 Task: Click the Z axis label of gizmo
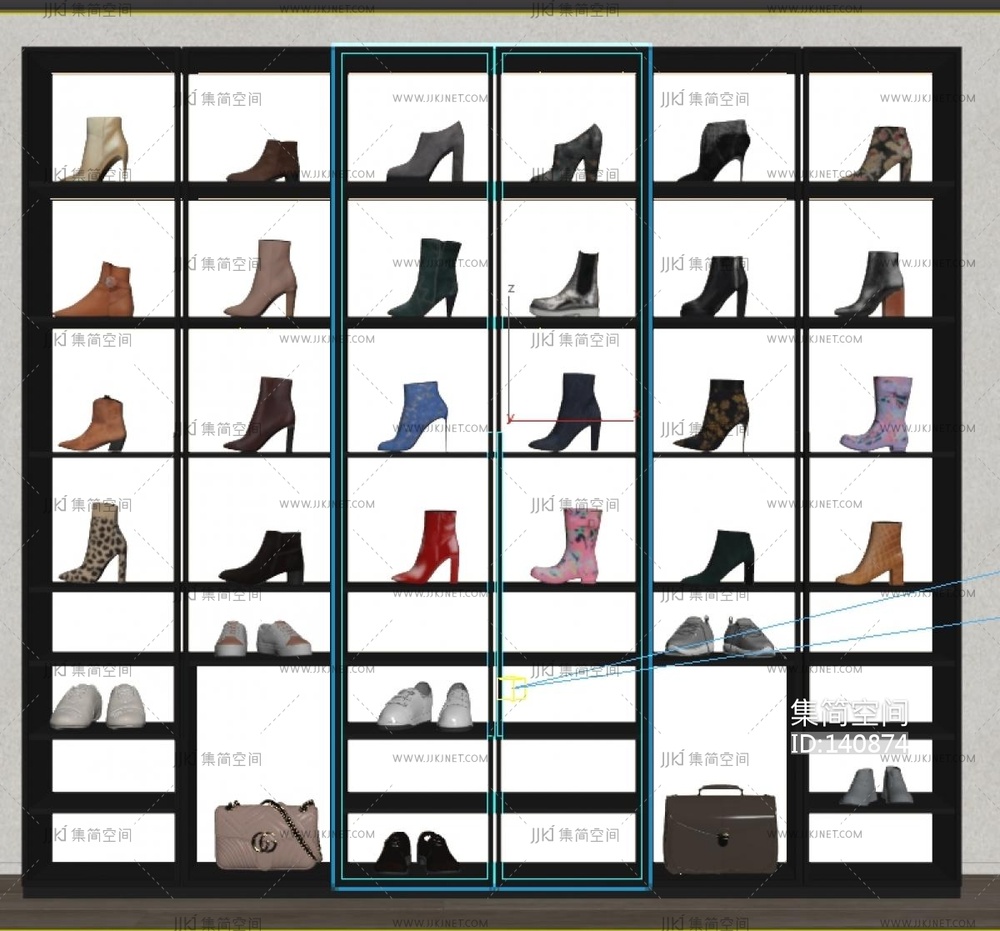[511, 288]
